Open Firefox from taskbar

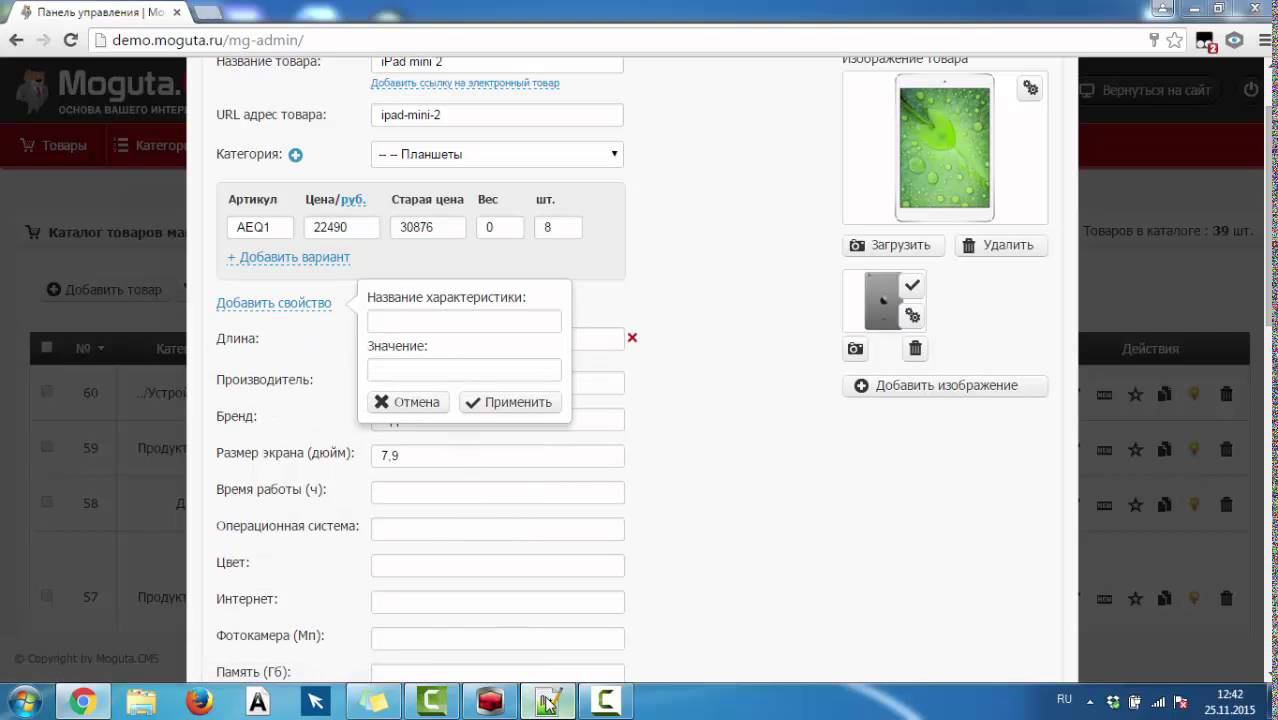click(199, 701)
